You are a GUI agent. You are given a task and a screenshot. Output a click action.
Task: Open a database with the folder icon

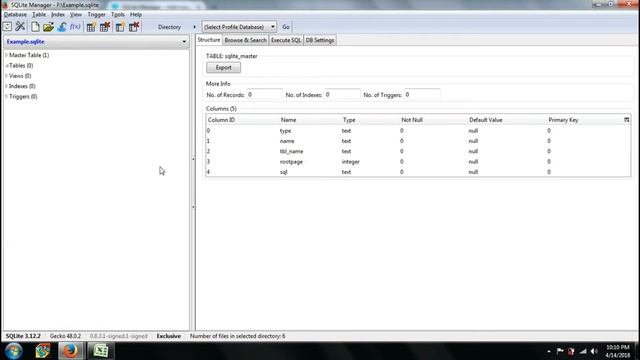pyautogui.click(x=48, y=27)
